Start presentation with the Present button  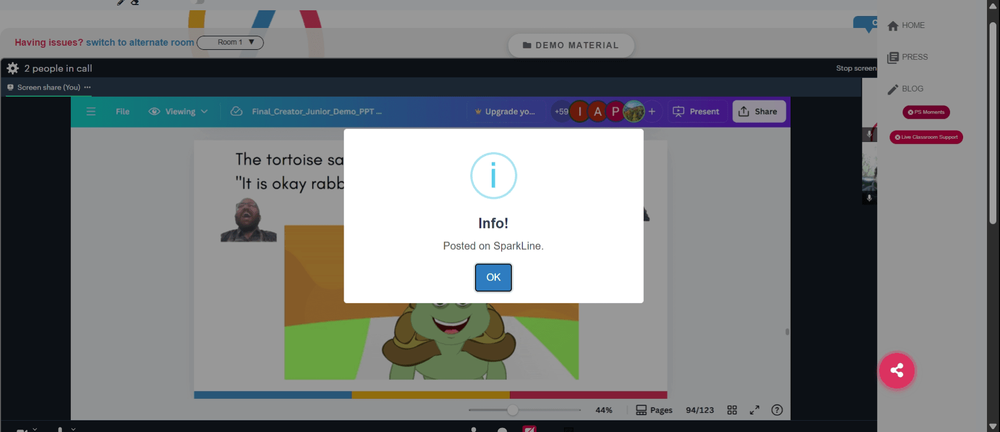pos(696,112)
